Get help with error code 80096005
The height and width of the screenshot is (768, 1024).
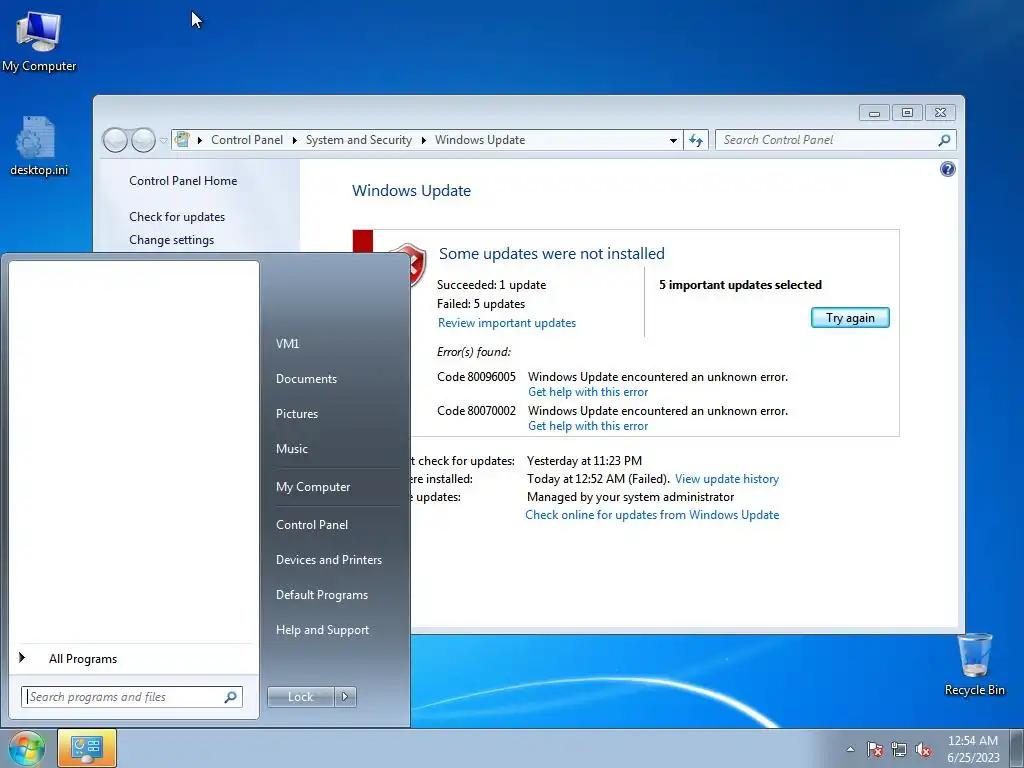pyautogui.click(x=588, y=392)
